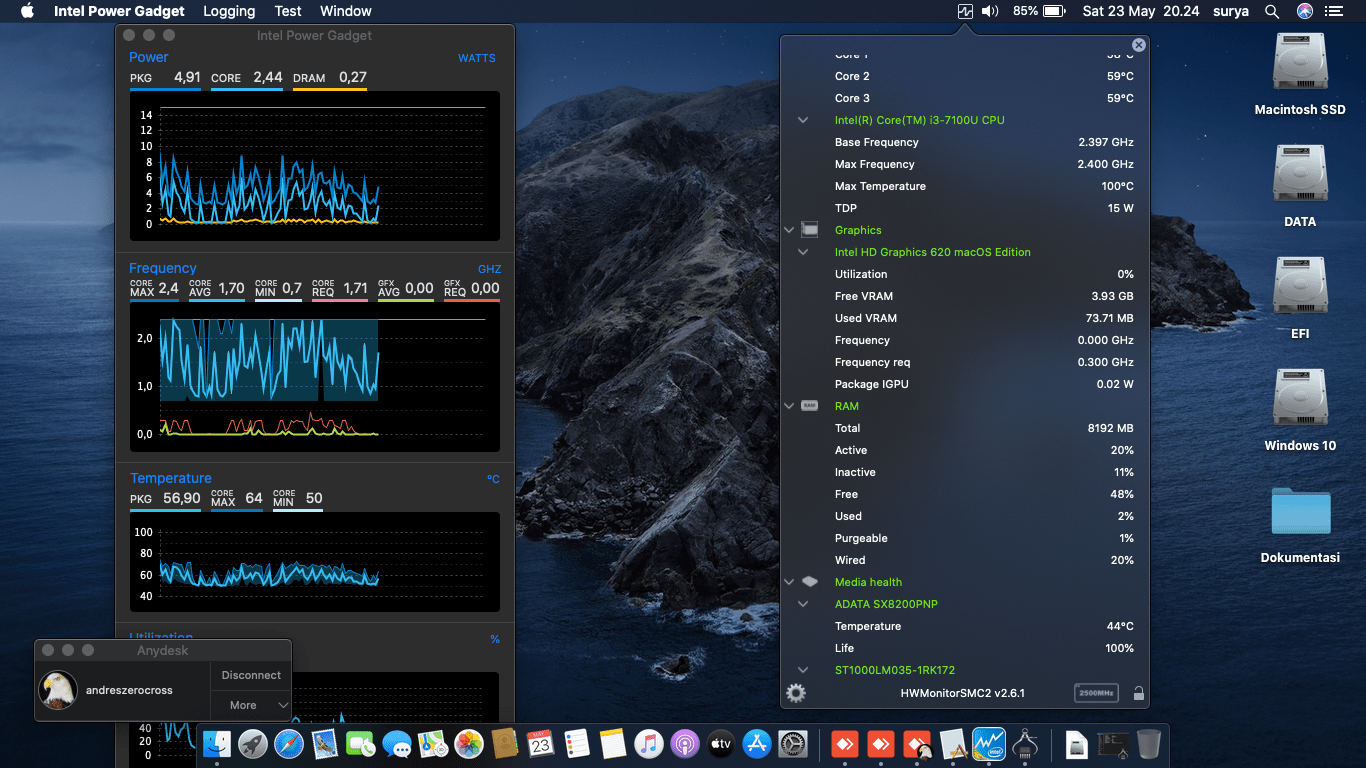Launch Safari from the Dock
Image resolution: width=1366 pixels, height=768 pixels.
tap(289, 744)
